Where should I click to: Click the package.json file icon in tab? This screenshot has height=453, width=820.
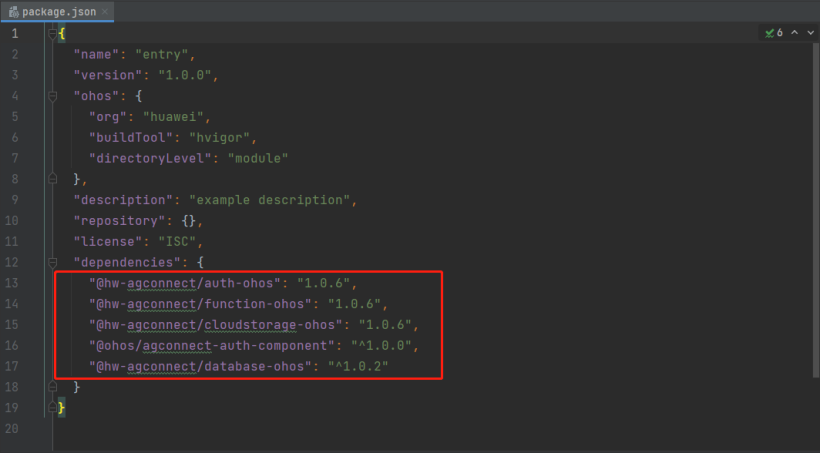click(15, 12)
